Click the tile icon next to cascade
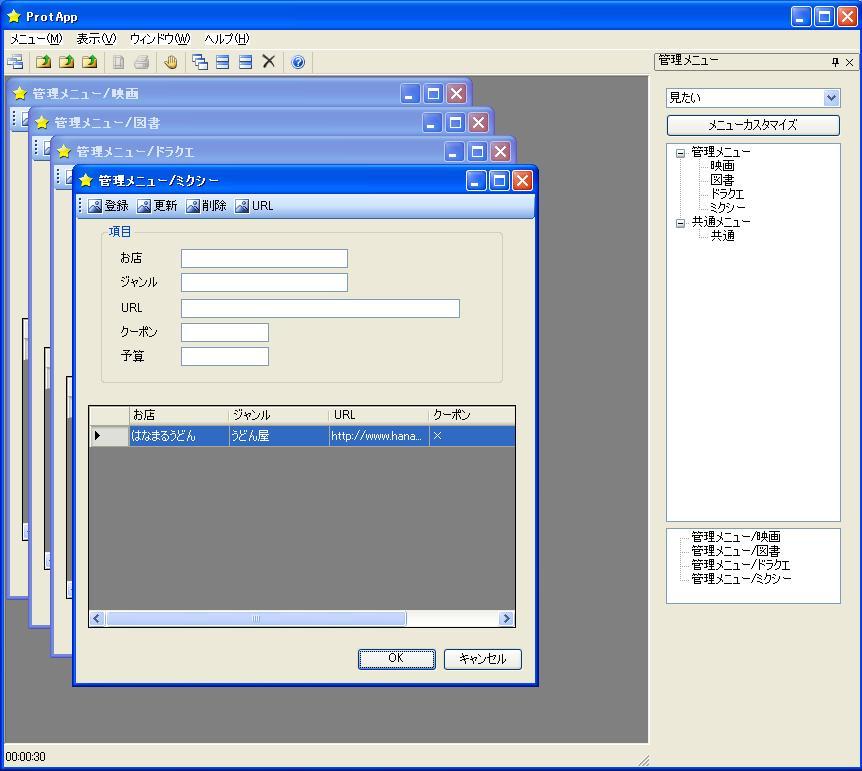 (223, 62)
